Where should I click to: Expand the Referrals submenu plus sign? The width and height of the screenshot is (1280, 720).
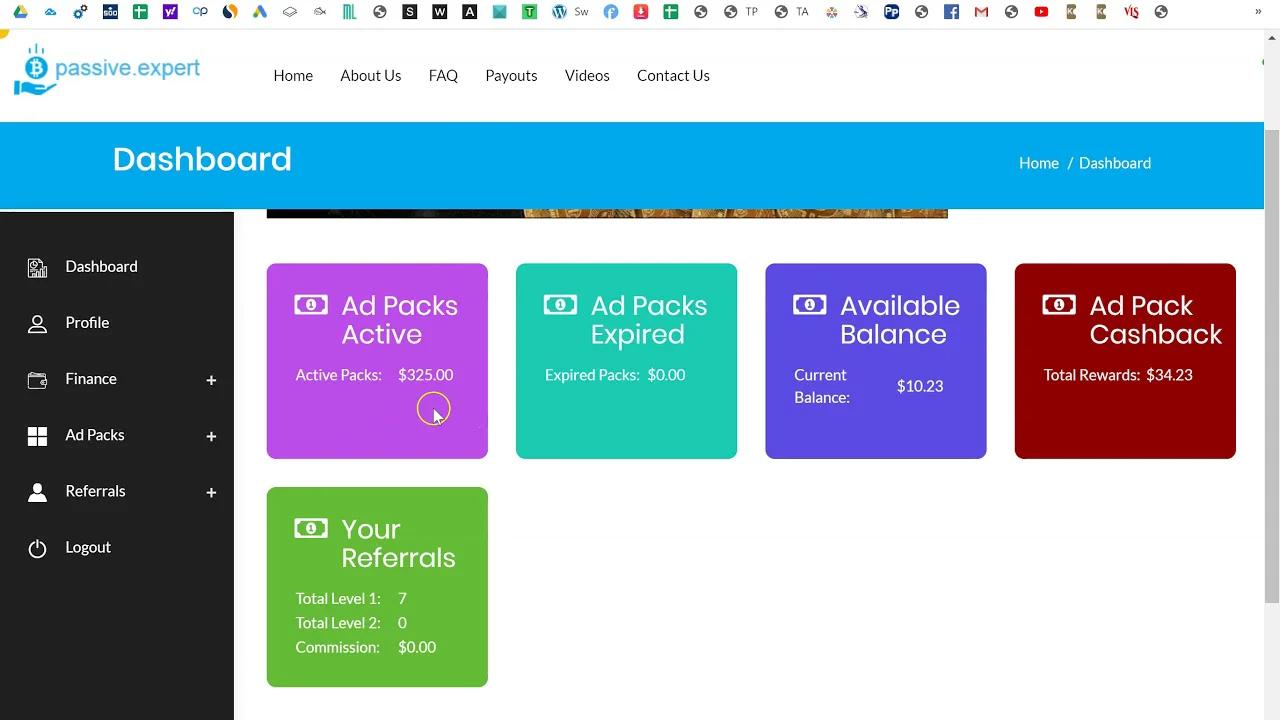(x=211, y=492)
